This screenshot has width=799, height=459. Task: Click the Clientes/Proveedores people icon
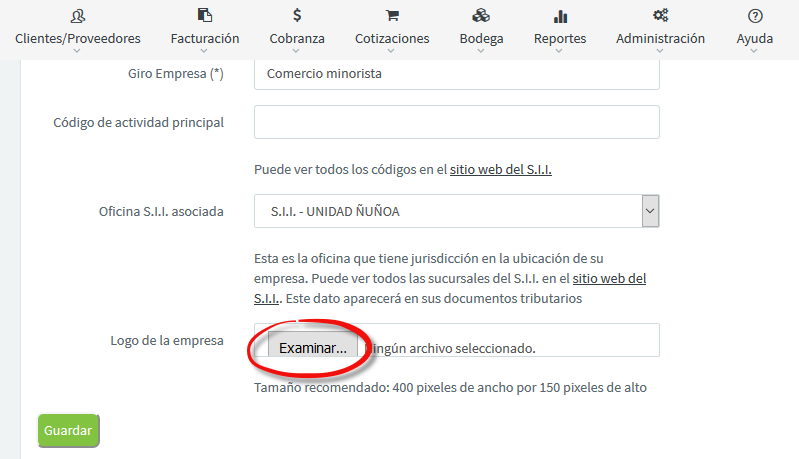77,16
